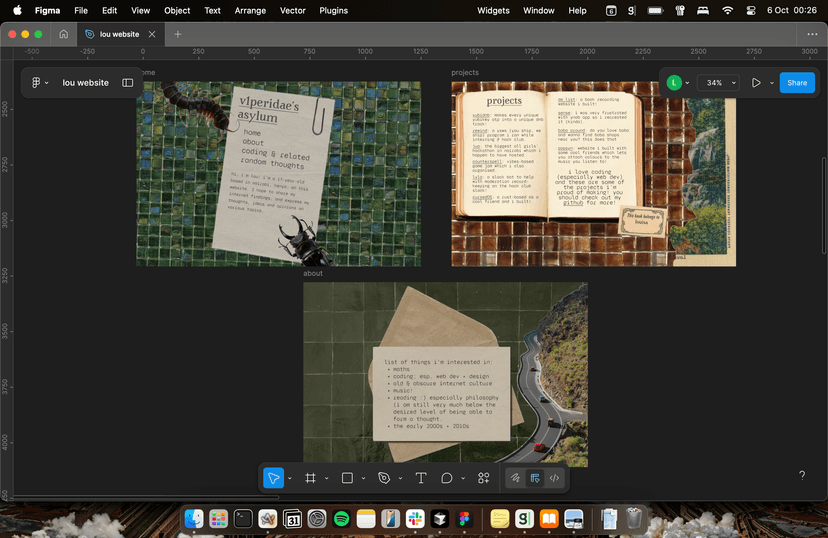The height and width of the screenshot is (538, 828).
Task: Select the Rectangle shape tool
Action: (347, 478)
